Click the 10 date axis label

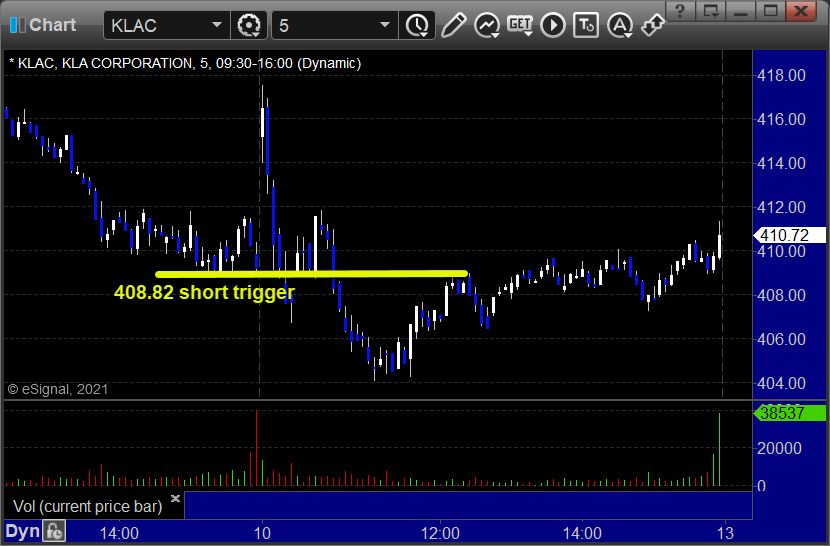point(262,533)
